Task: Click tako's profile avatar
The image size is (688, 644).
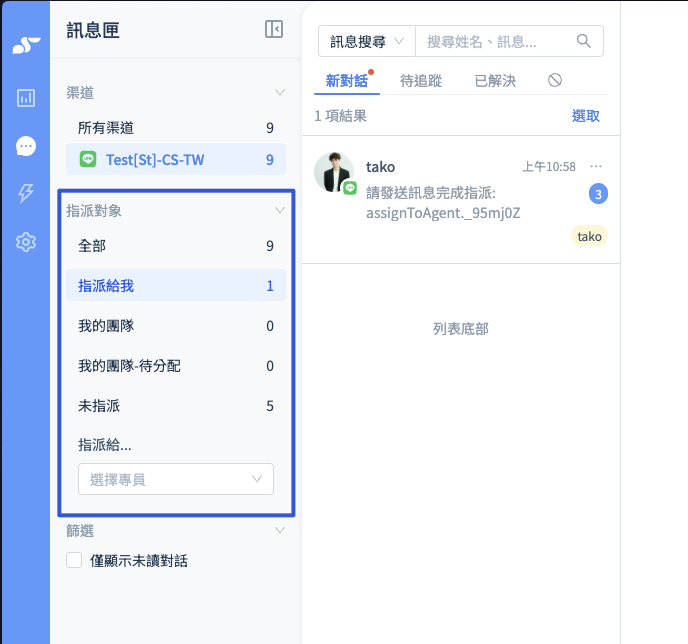Action: (x=334, y=172)
